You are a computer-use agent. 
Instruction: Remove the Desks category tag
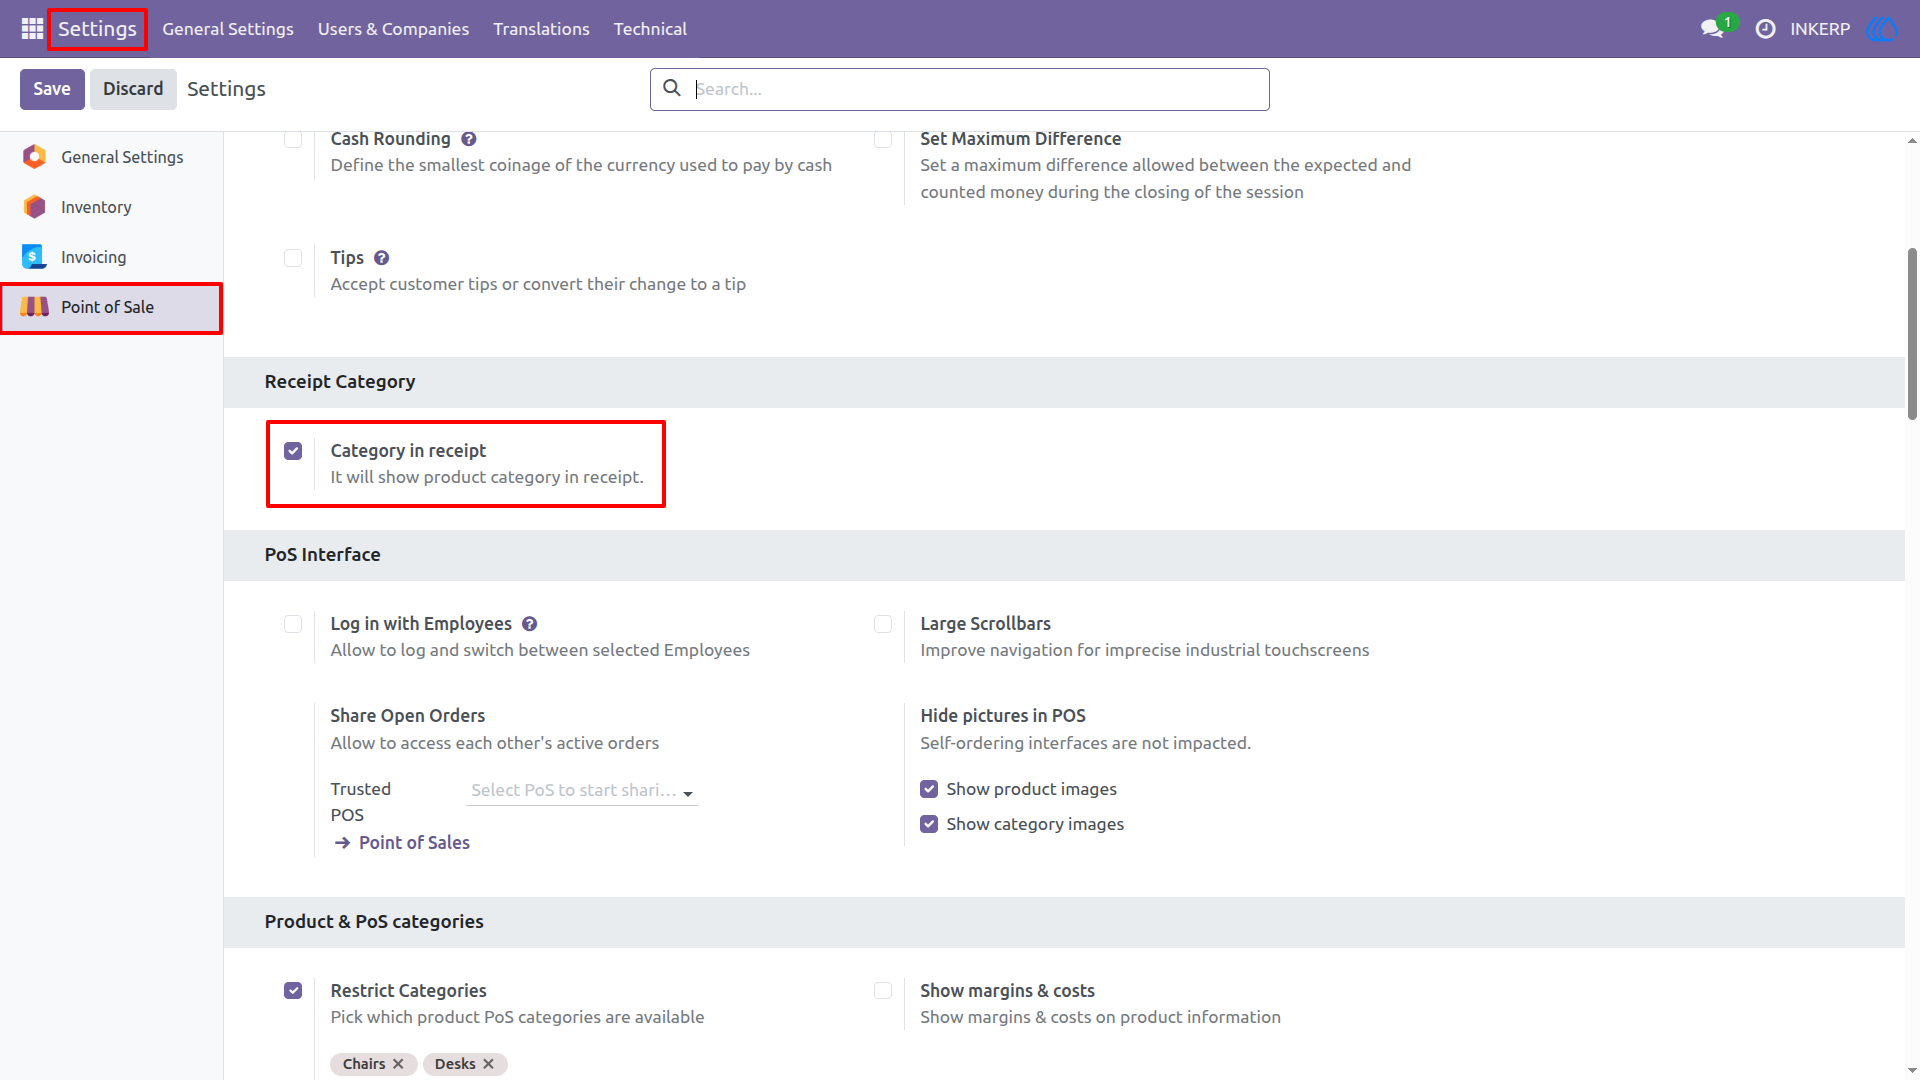tap(488, 1064)
